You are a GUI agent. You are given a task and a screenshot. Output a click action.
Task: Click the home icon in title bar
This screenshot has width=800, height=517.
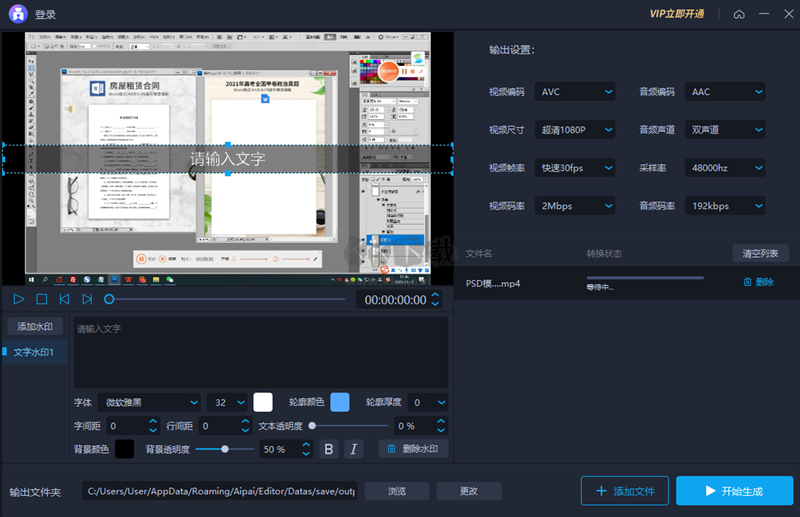(739, 15)
